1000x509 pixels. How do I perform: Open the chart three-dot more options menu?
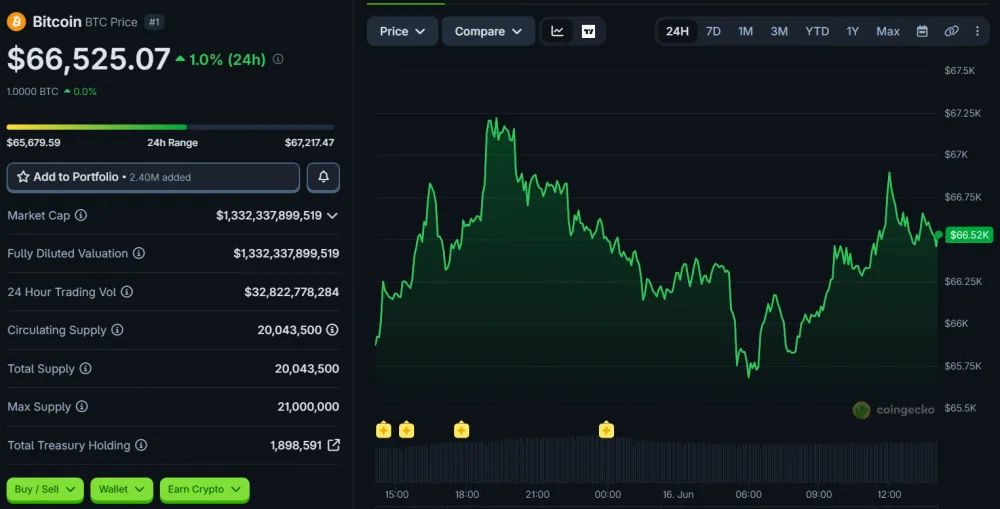pos(977,31)
